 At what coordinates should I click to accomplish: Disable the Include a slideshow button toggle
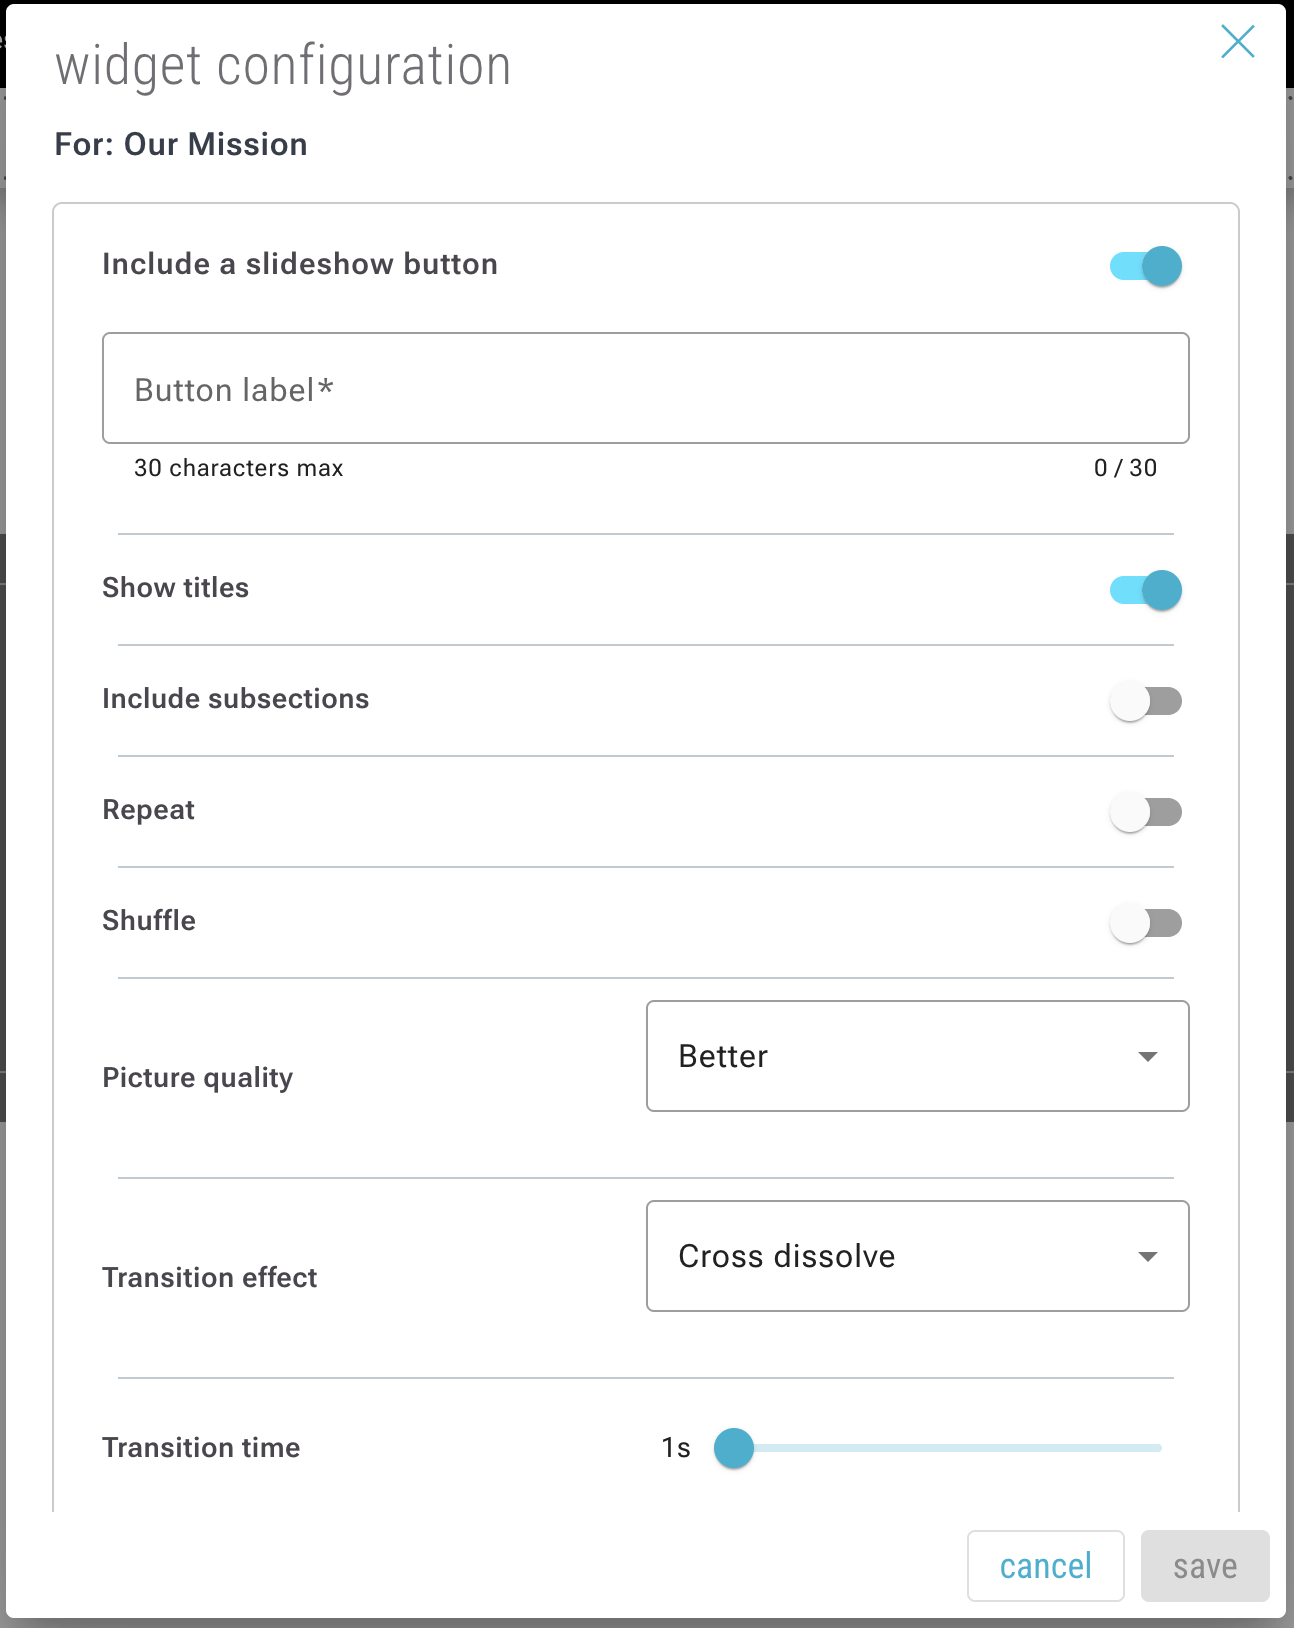coord(1146,266)
